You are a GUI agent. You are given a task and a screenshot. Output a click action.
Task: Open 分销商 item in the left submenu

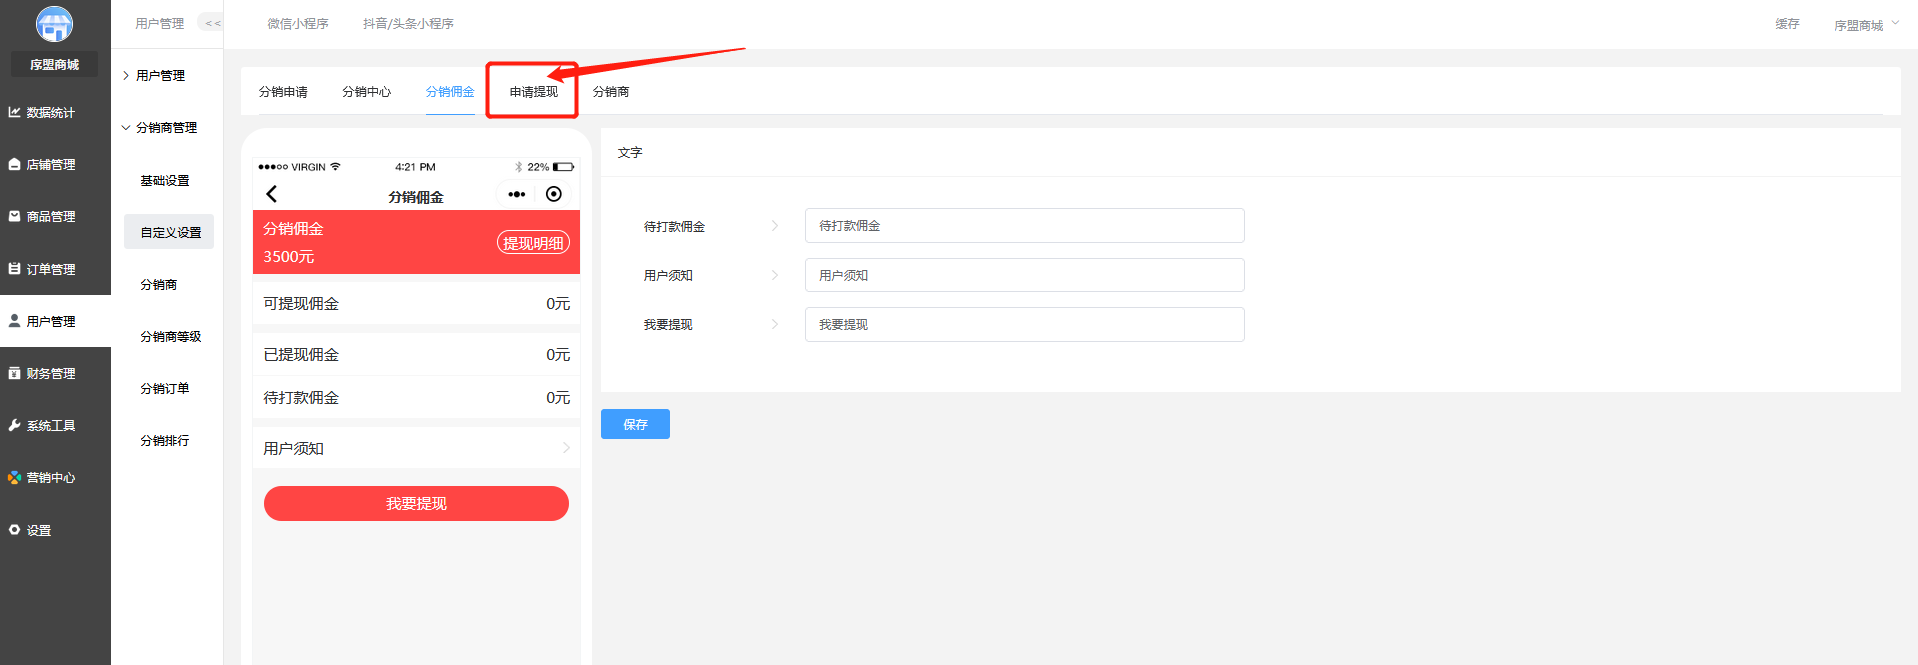159,285
